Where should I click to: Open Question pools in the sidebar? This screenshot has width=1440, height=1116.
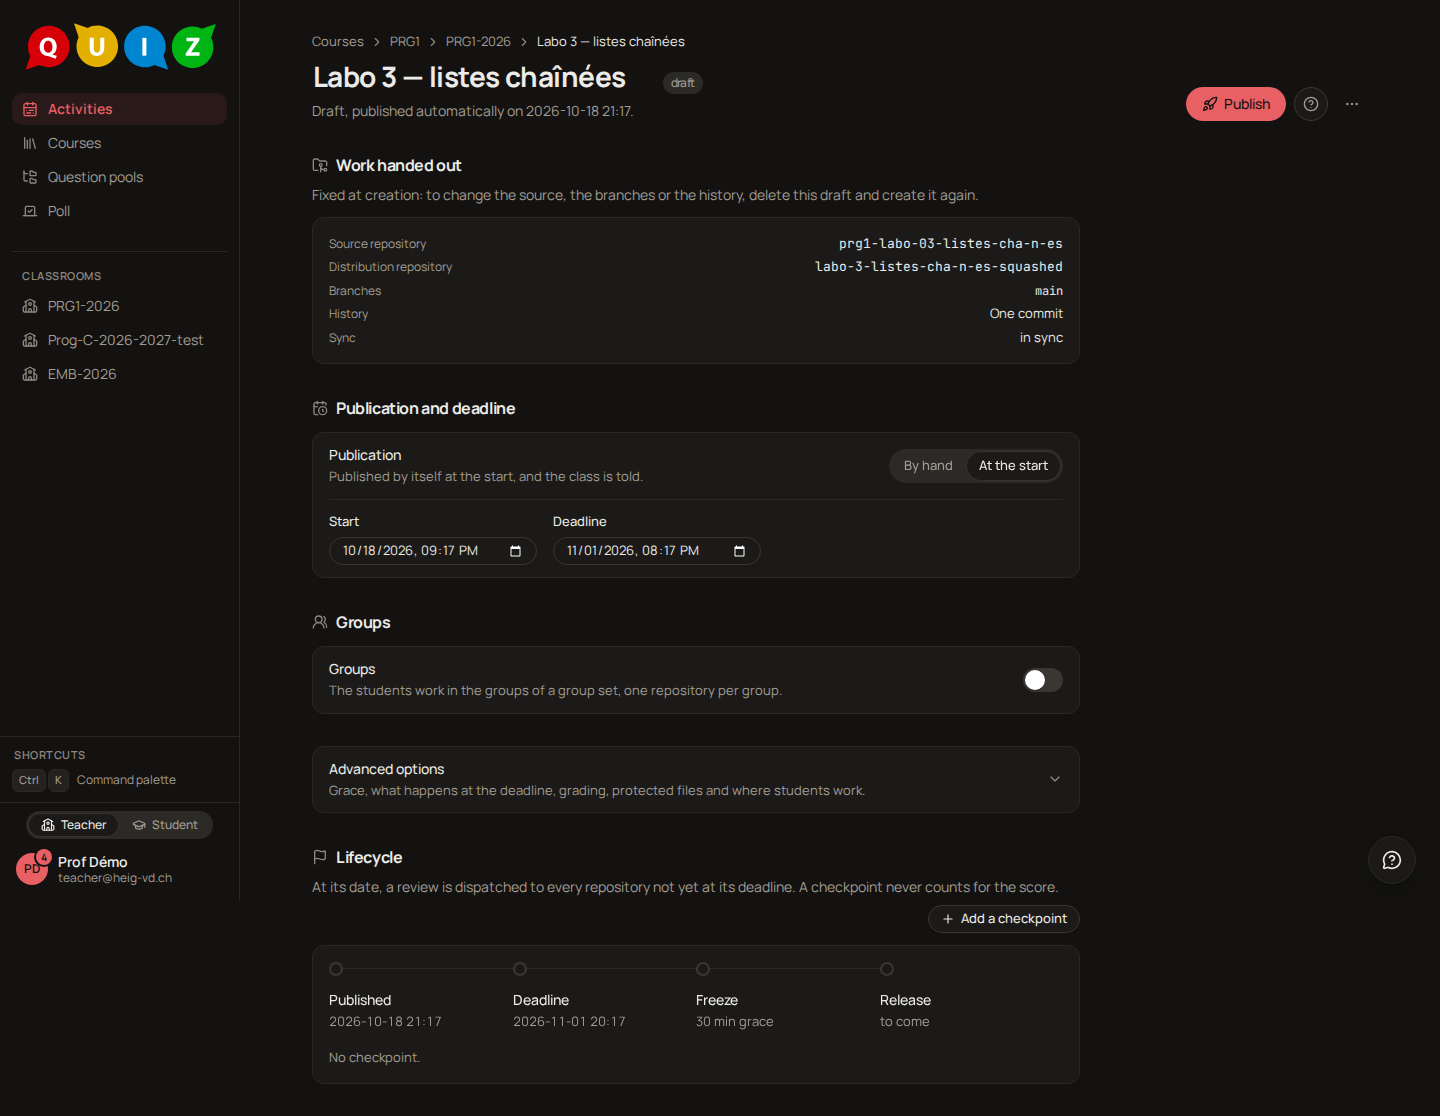pyautogui.click(x=120, y=177)
